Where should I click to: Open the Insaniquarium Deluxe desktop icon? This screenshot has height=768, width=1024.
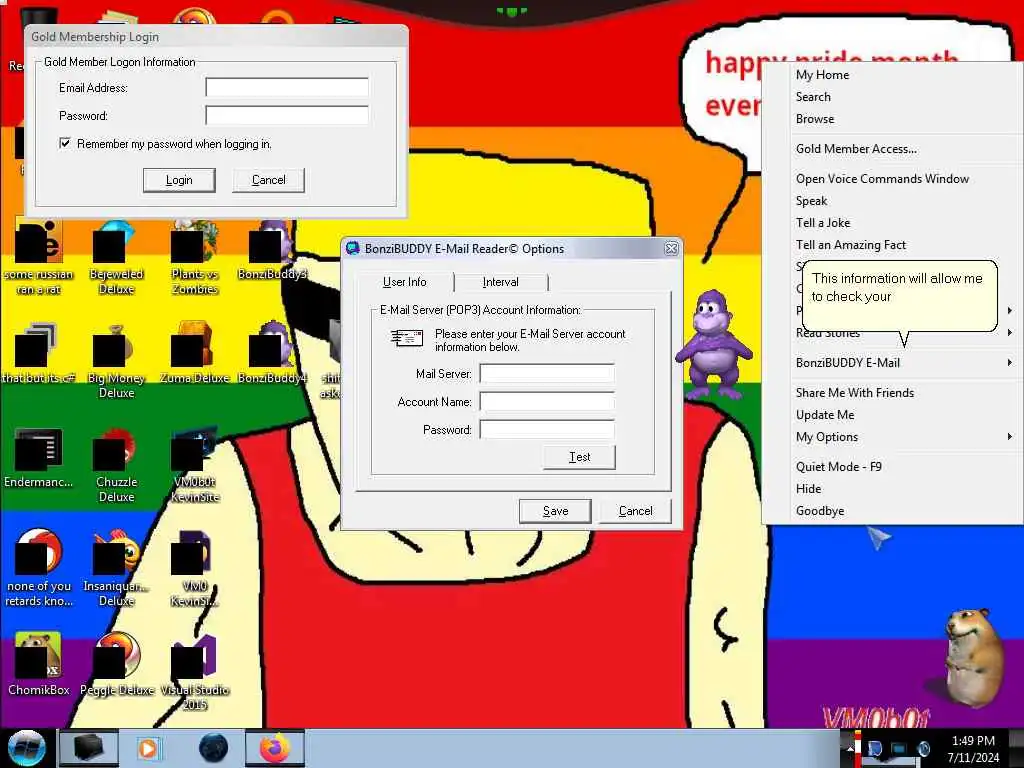(x=116, y=568)
